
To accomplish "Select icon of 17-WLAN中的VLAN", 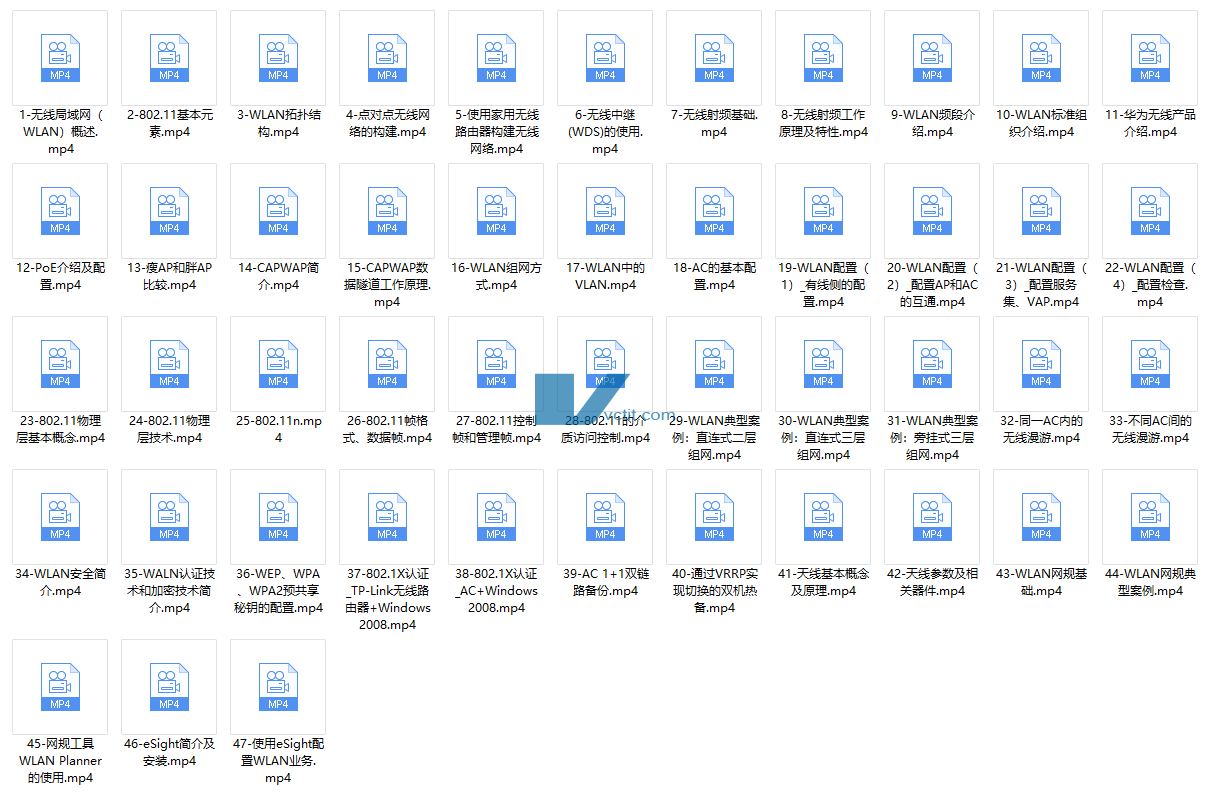I will pos(605,211).
